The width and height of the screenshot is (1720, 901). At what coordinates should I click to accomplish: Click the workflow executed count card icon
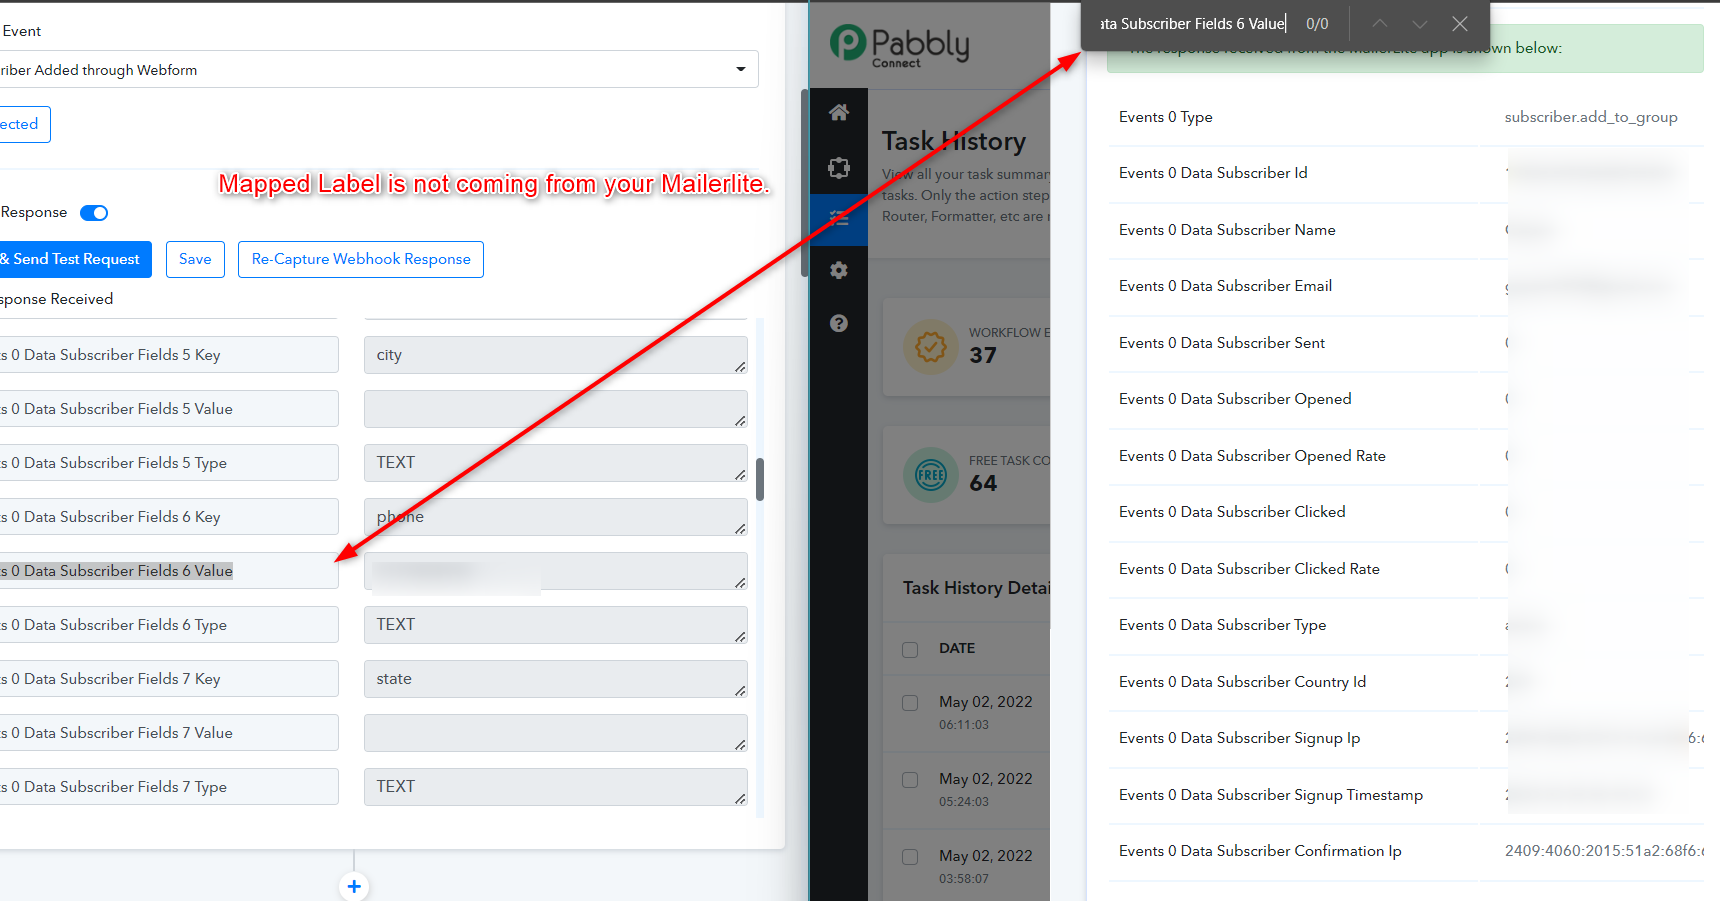(x=931, y=346)
